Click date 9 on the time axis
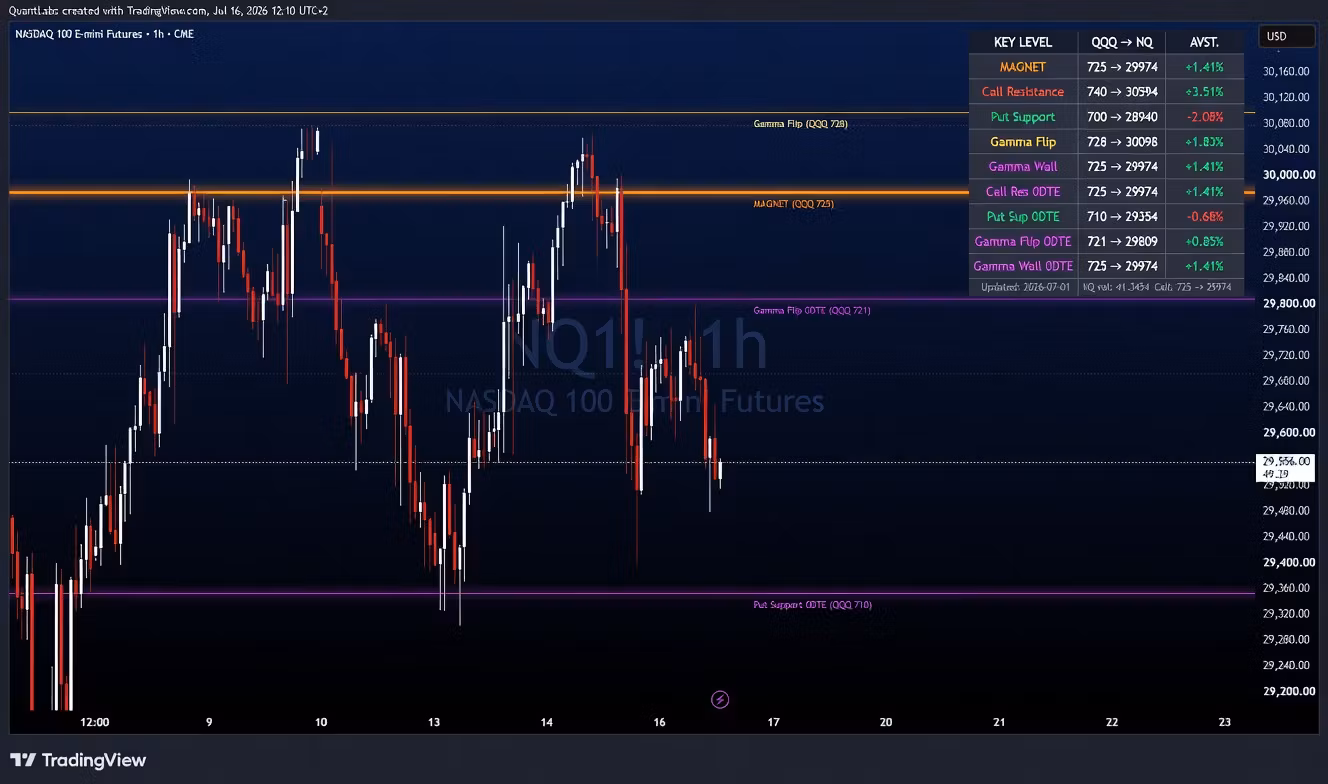This screenshot has width=1328, height=784. [x=208, y=722]
